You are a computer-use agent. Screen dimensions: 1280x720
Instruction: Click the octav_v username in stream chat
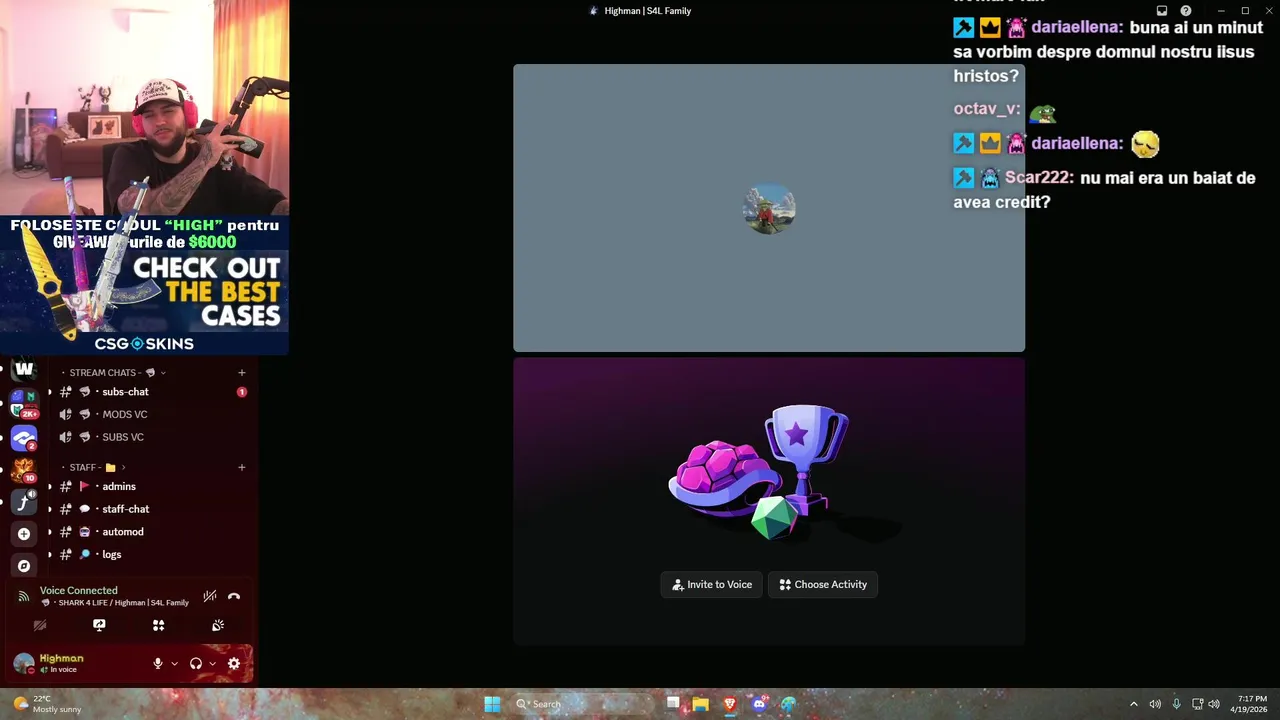pyautogui.click(x=987, y=109)
